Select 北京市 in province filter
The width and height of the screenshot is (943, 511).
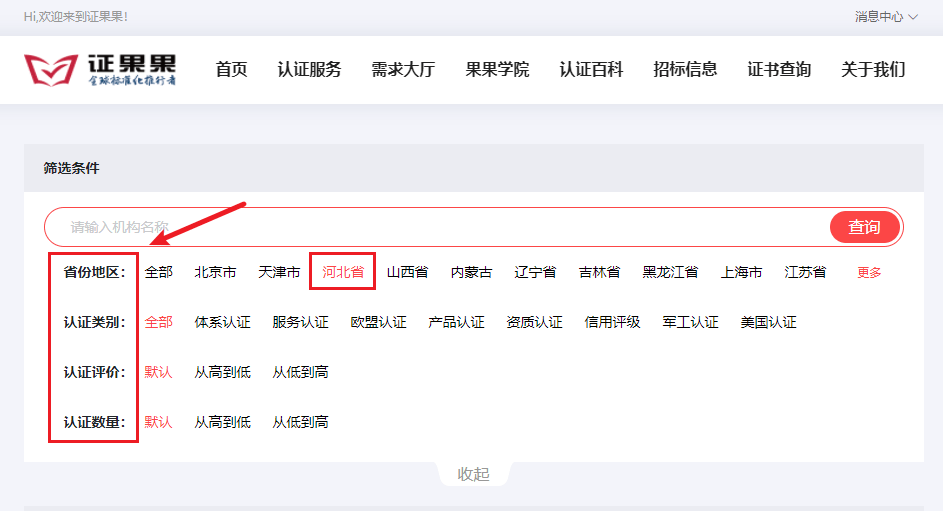click(215, 272)
